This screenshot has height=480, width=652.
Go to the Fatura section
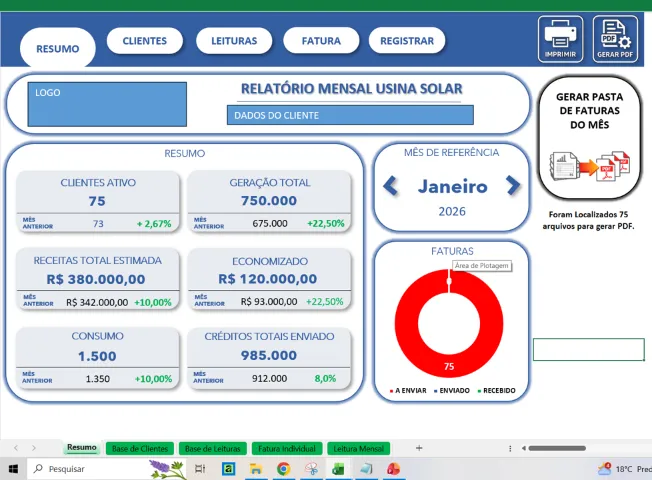[x=321, y=41]
